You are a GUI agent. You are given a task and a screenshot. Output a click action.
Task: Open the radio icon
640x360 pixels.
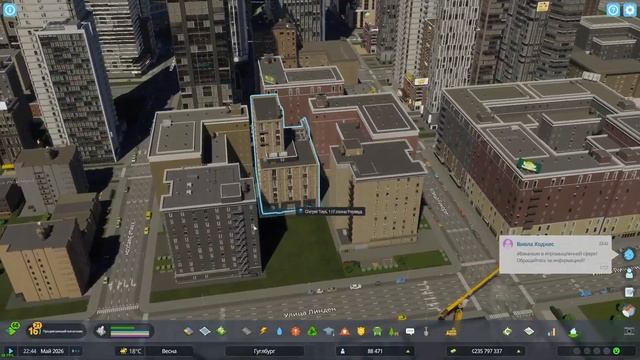[x=629, y=311]
